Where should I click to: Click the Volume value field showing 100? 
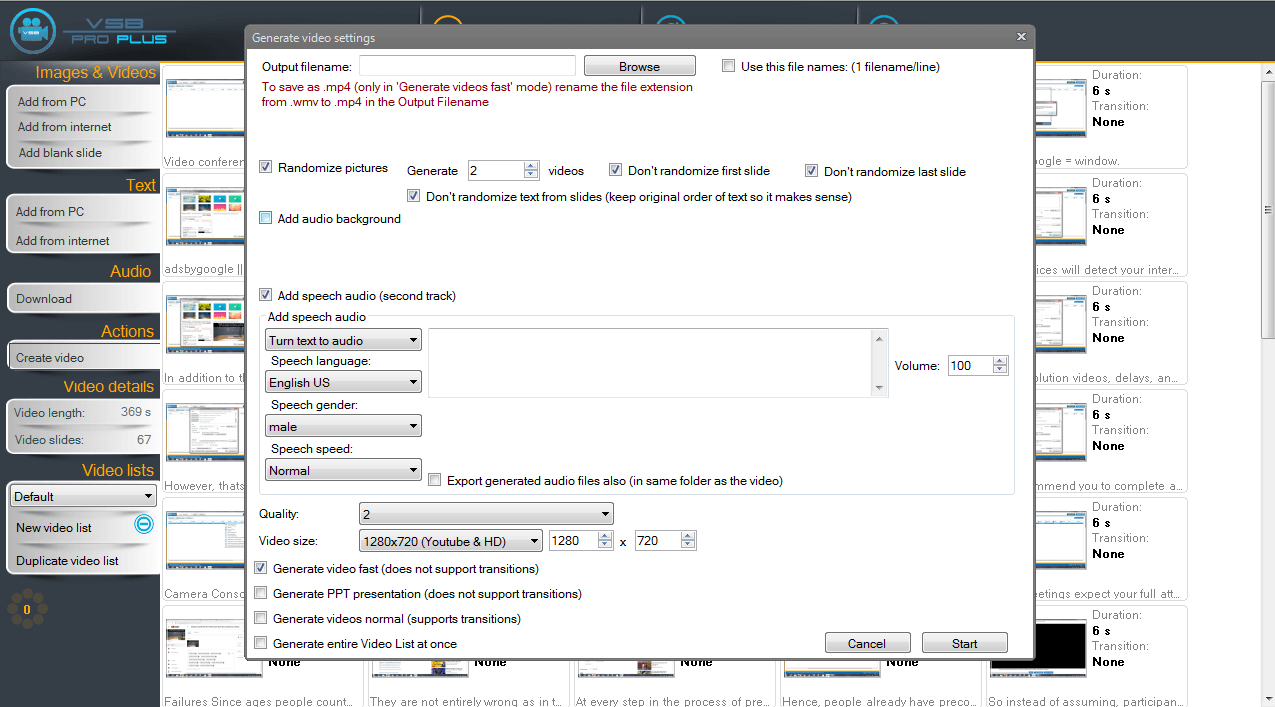[969, 366]
